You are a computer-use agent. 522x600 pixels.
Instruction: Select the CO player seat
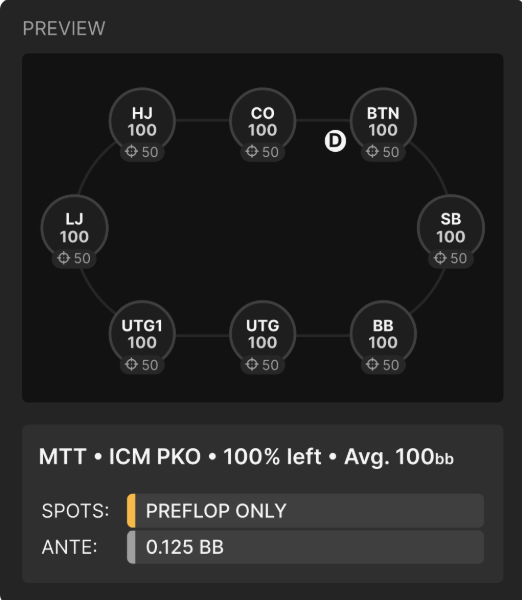(x=263, y=121)
